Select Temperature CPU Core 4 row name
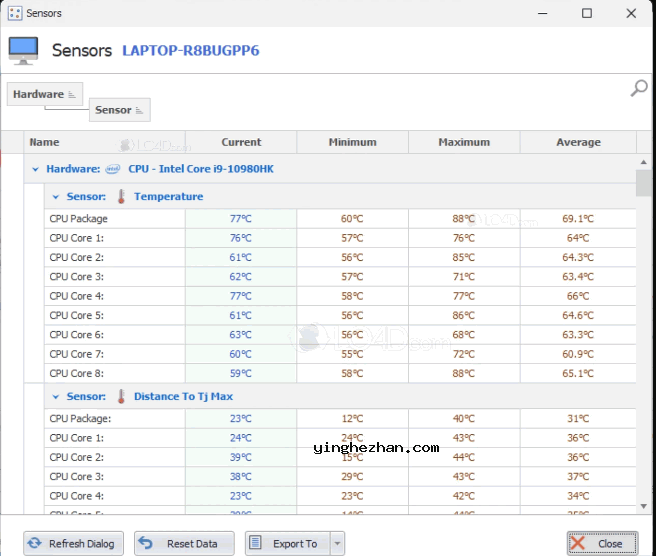The width and height of the screenshot is (656, 556). point(77,296)
